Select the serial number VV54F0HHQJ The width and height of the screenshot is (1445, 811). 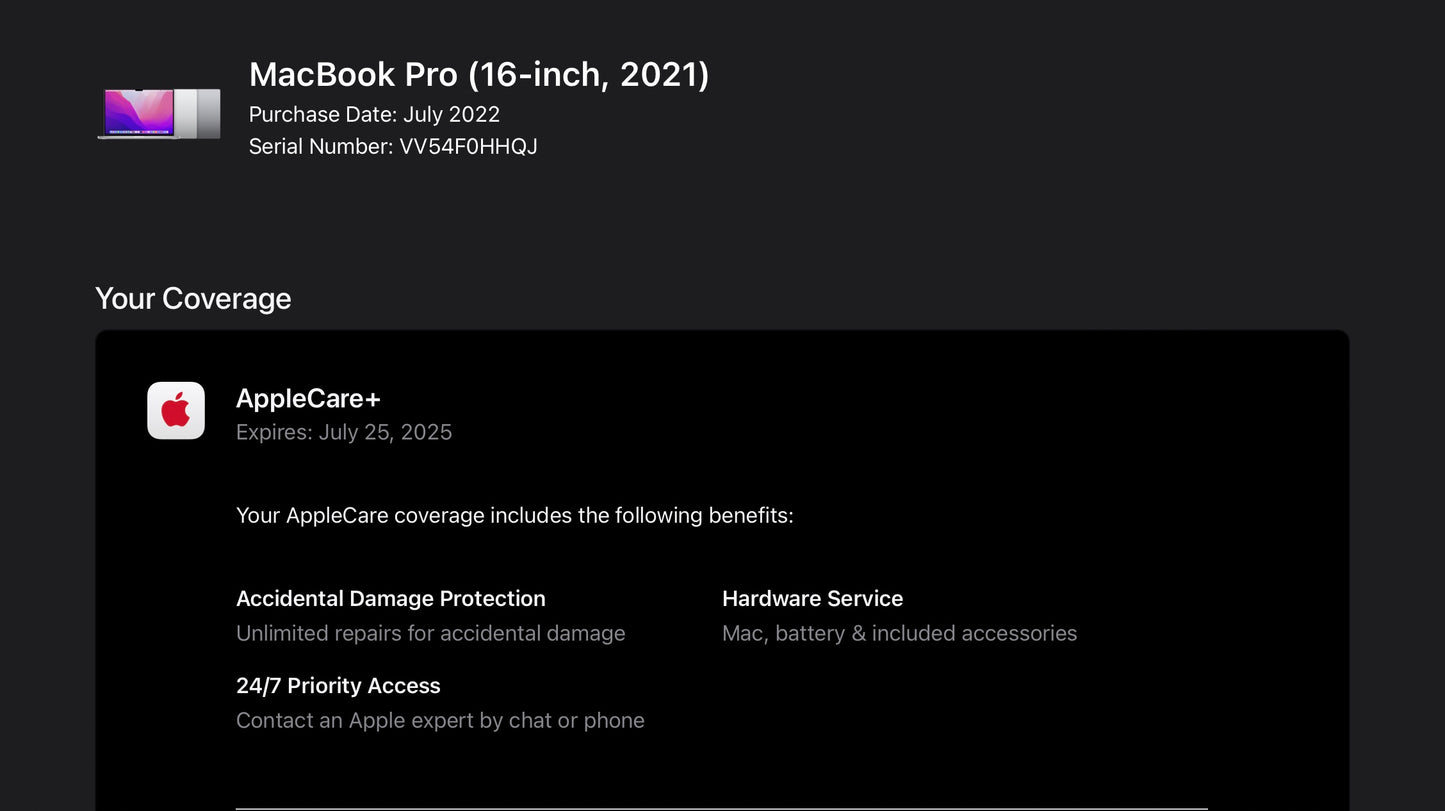393,146
